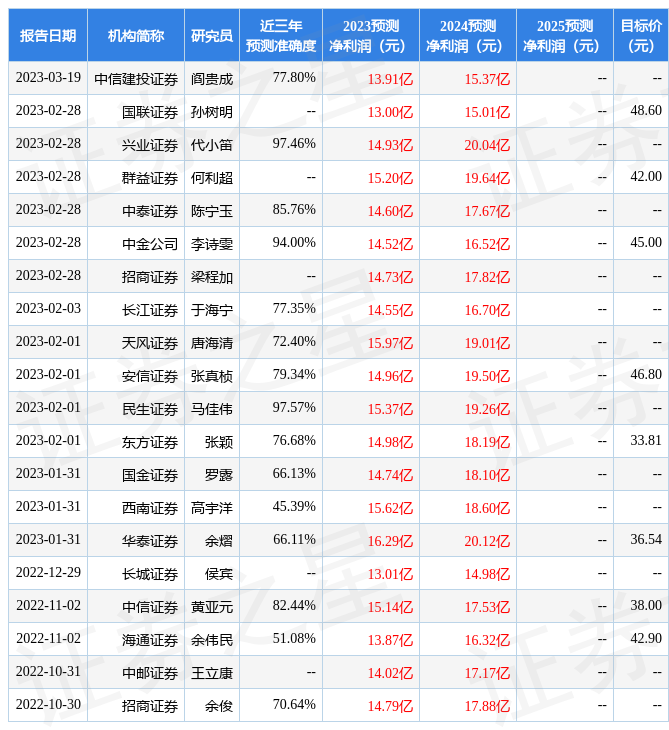
Task: Click target price 33.81
Action: coord(646,440)
